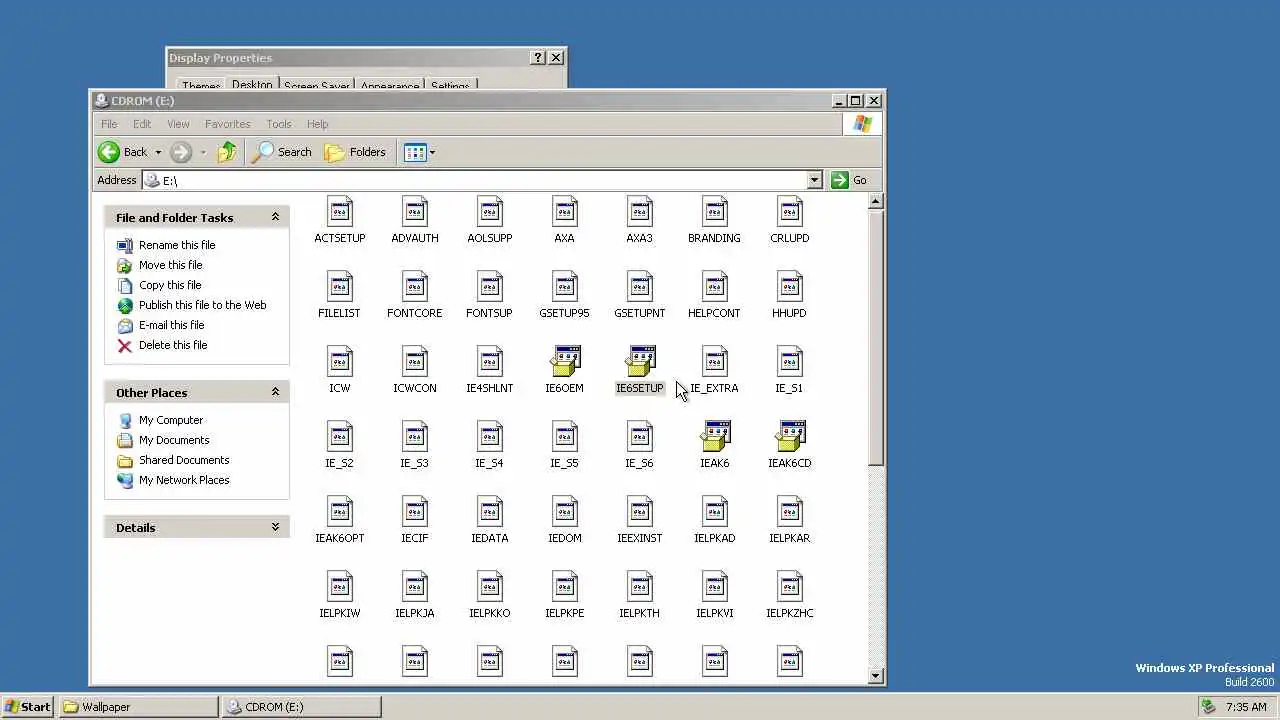Expand the Address bar dropdown
Image resolution: width=1280 pixels, height=720 pixels.
point(814,180)
